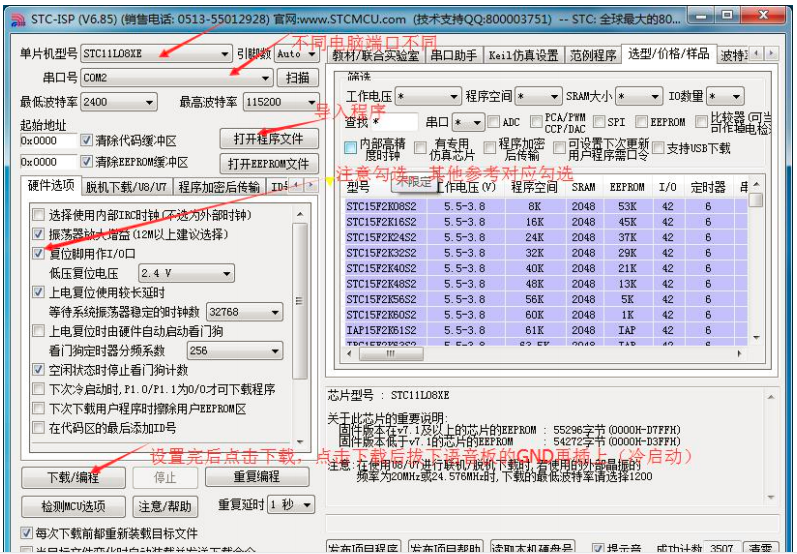Screen dimensions: 797x554
Task: Toggle 振荡器放大增益 checkbox
Action: coord(39,234)
